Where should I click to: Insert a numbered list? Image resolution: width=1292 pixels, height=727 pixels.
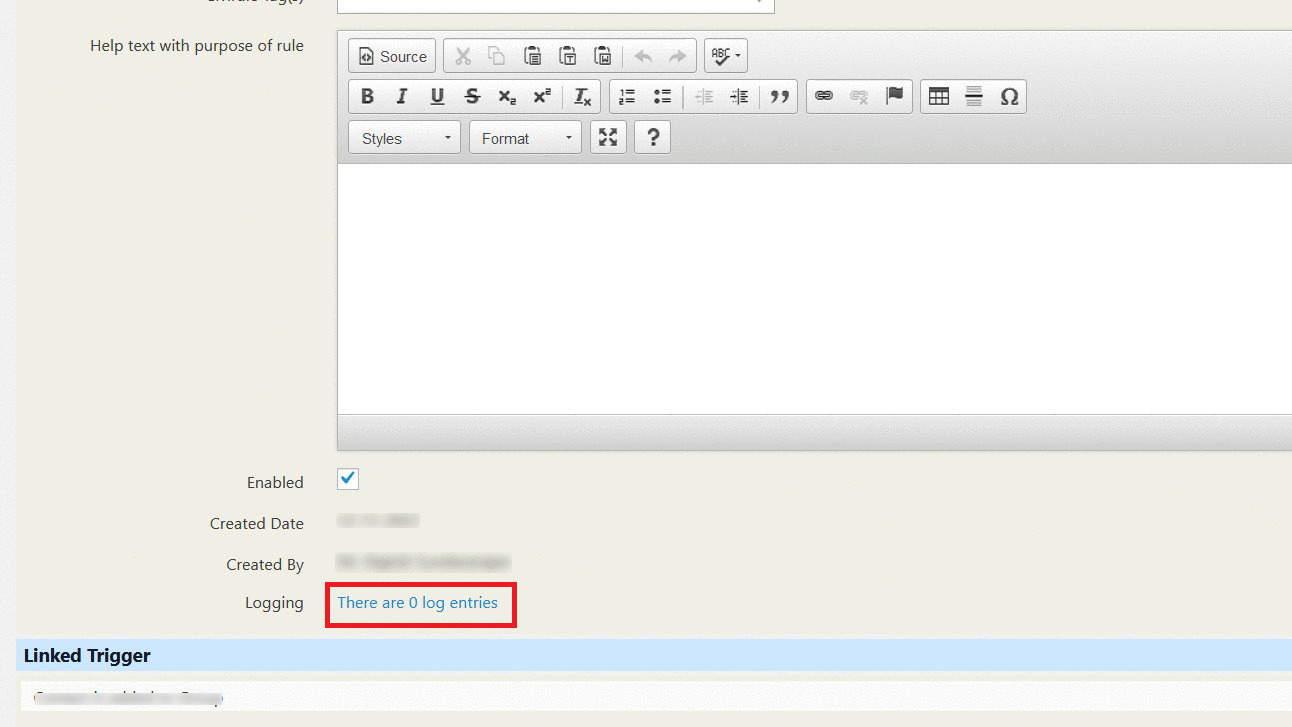627,97
